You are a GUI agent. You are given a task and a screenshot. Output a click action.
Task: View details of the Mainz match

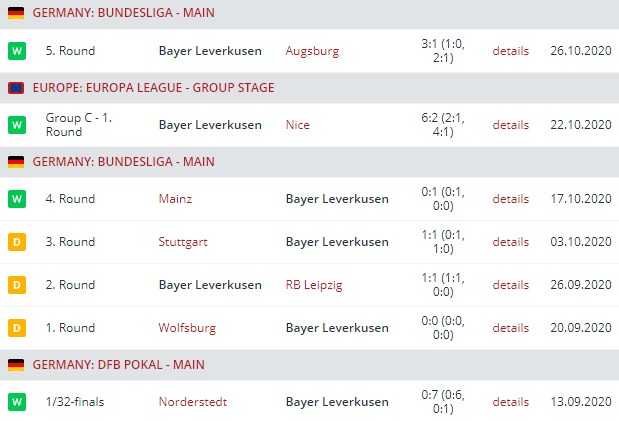coord(510,199)
